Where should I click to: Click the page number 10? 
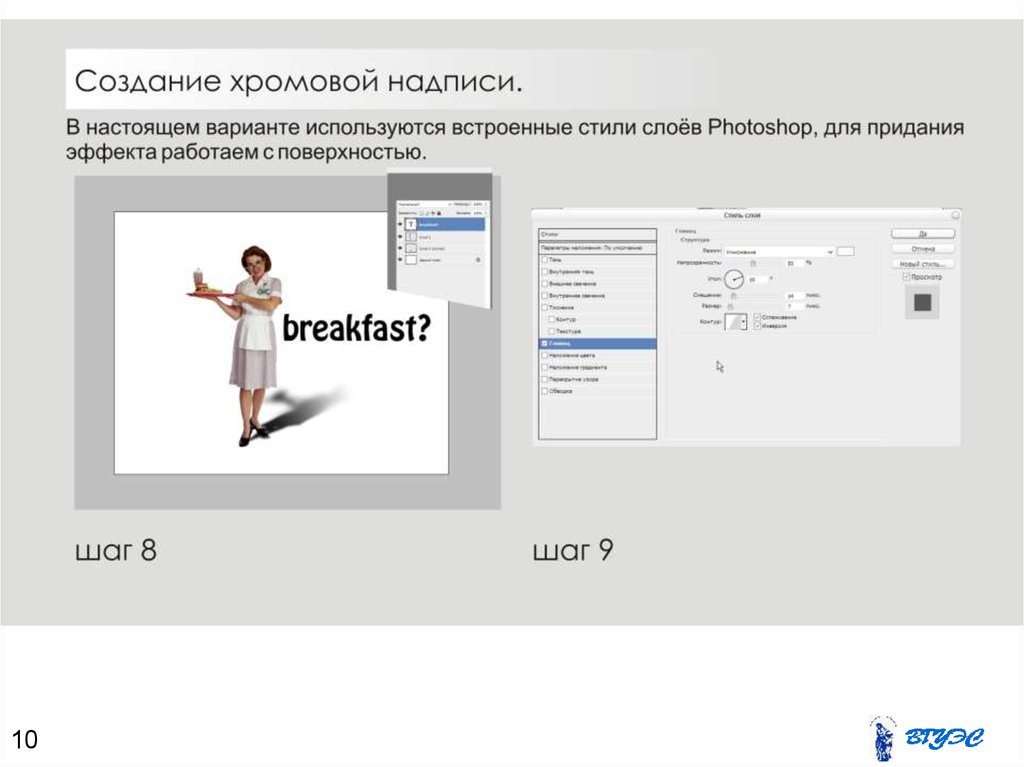click(x=25, y=740)
